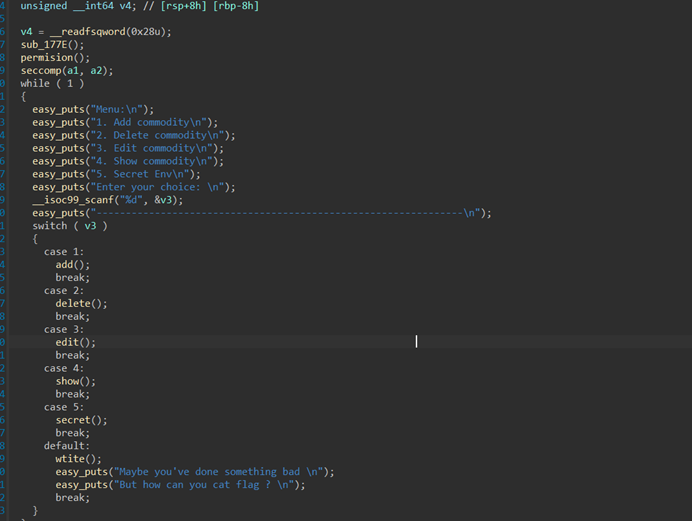Click the switch ( v3 ) statement
Viewport: 692px width, 521px height.
70,226
